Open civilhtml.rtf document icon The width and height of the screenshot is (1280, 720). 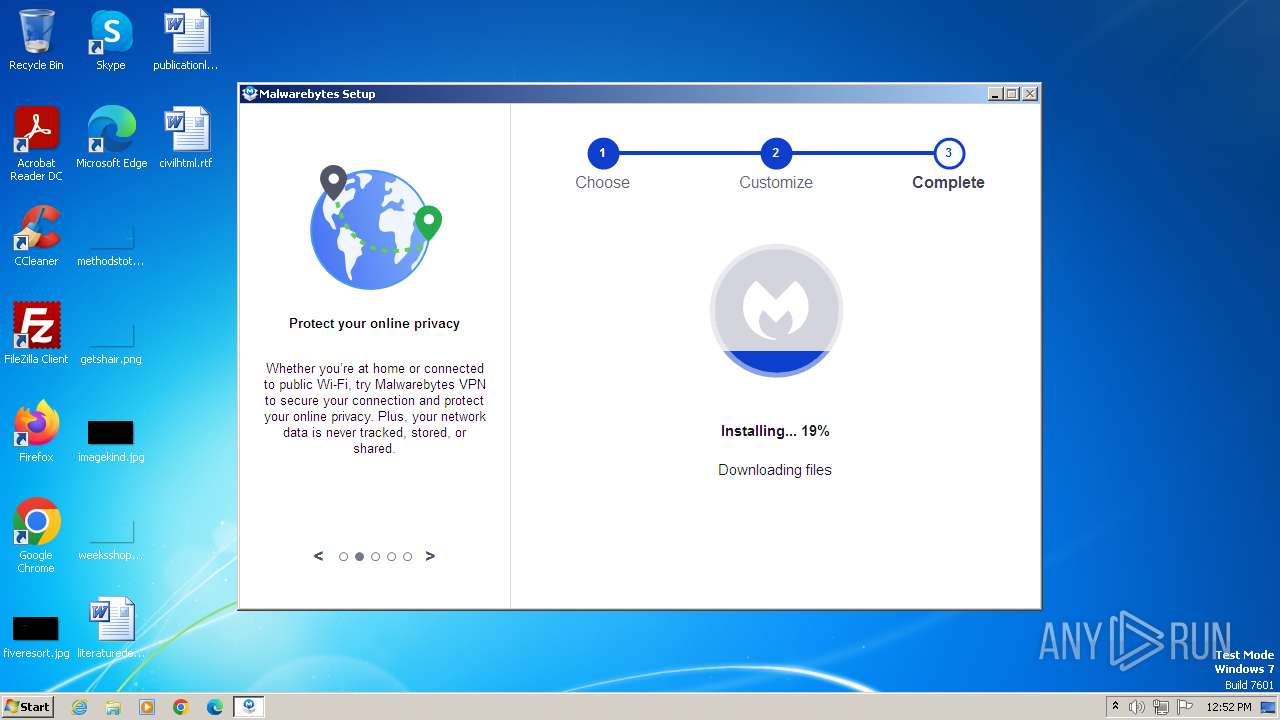(185, 138)
